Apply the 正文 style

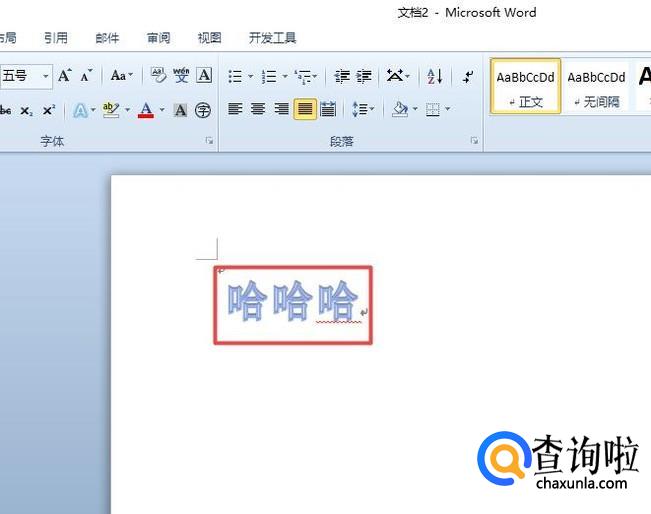(x=526, y=86)
